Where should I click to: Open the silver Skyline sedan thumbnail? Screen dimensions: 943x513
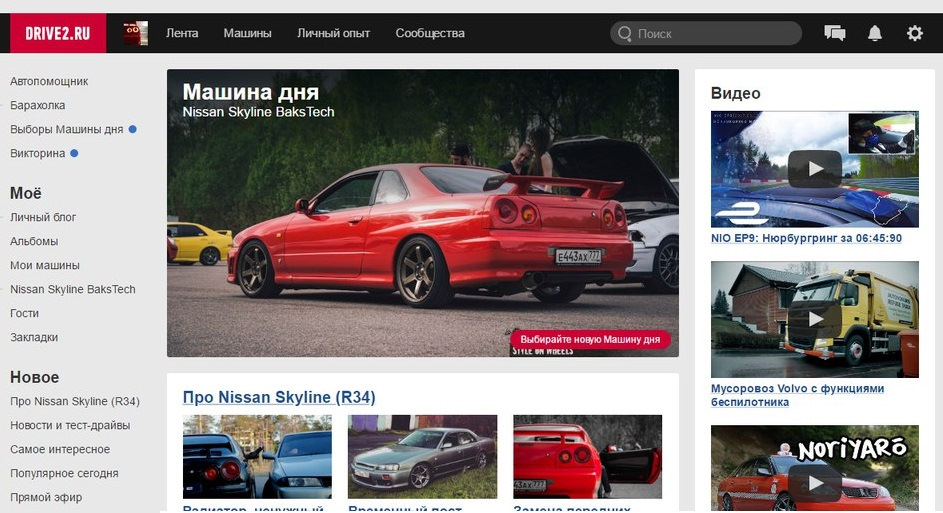tap(422, 456)
